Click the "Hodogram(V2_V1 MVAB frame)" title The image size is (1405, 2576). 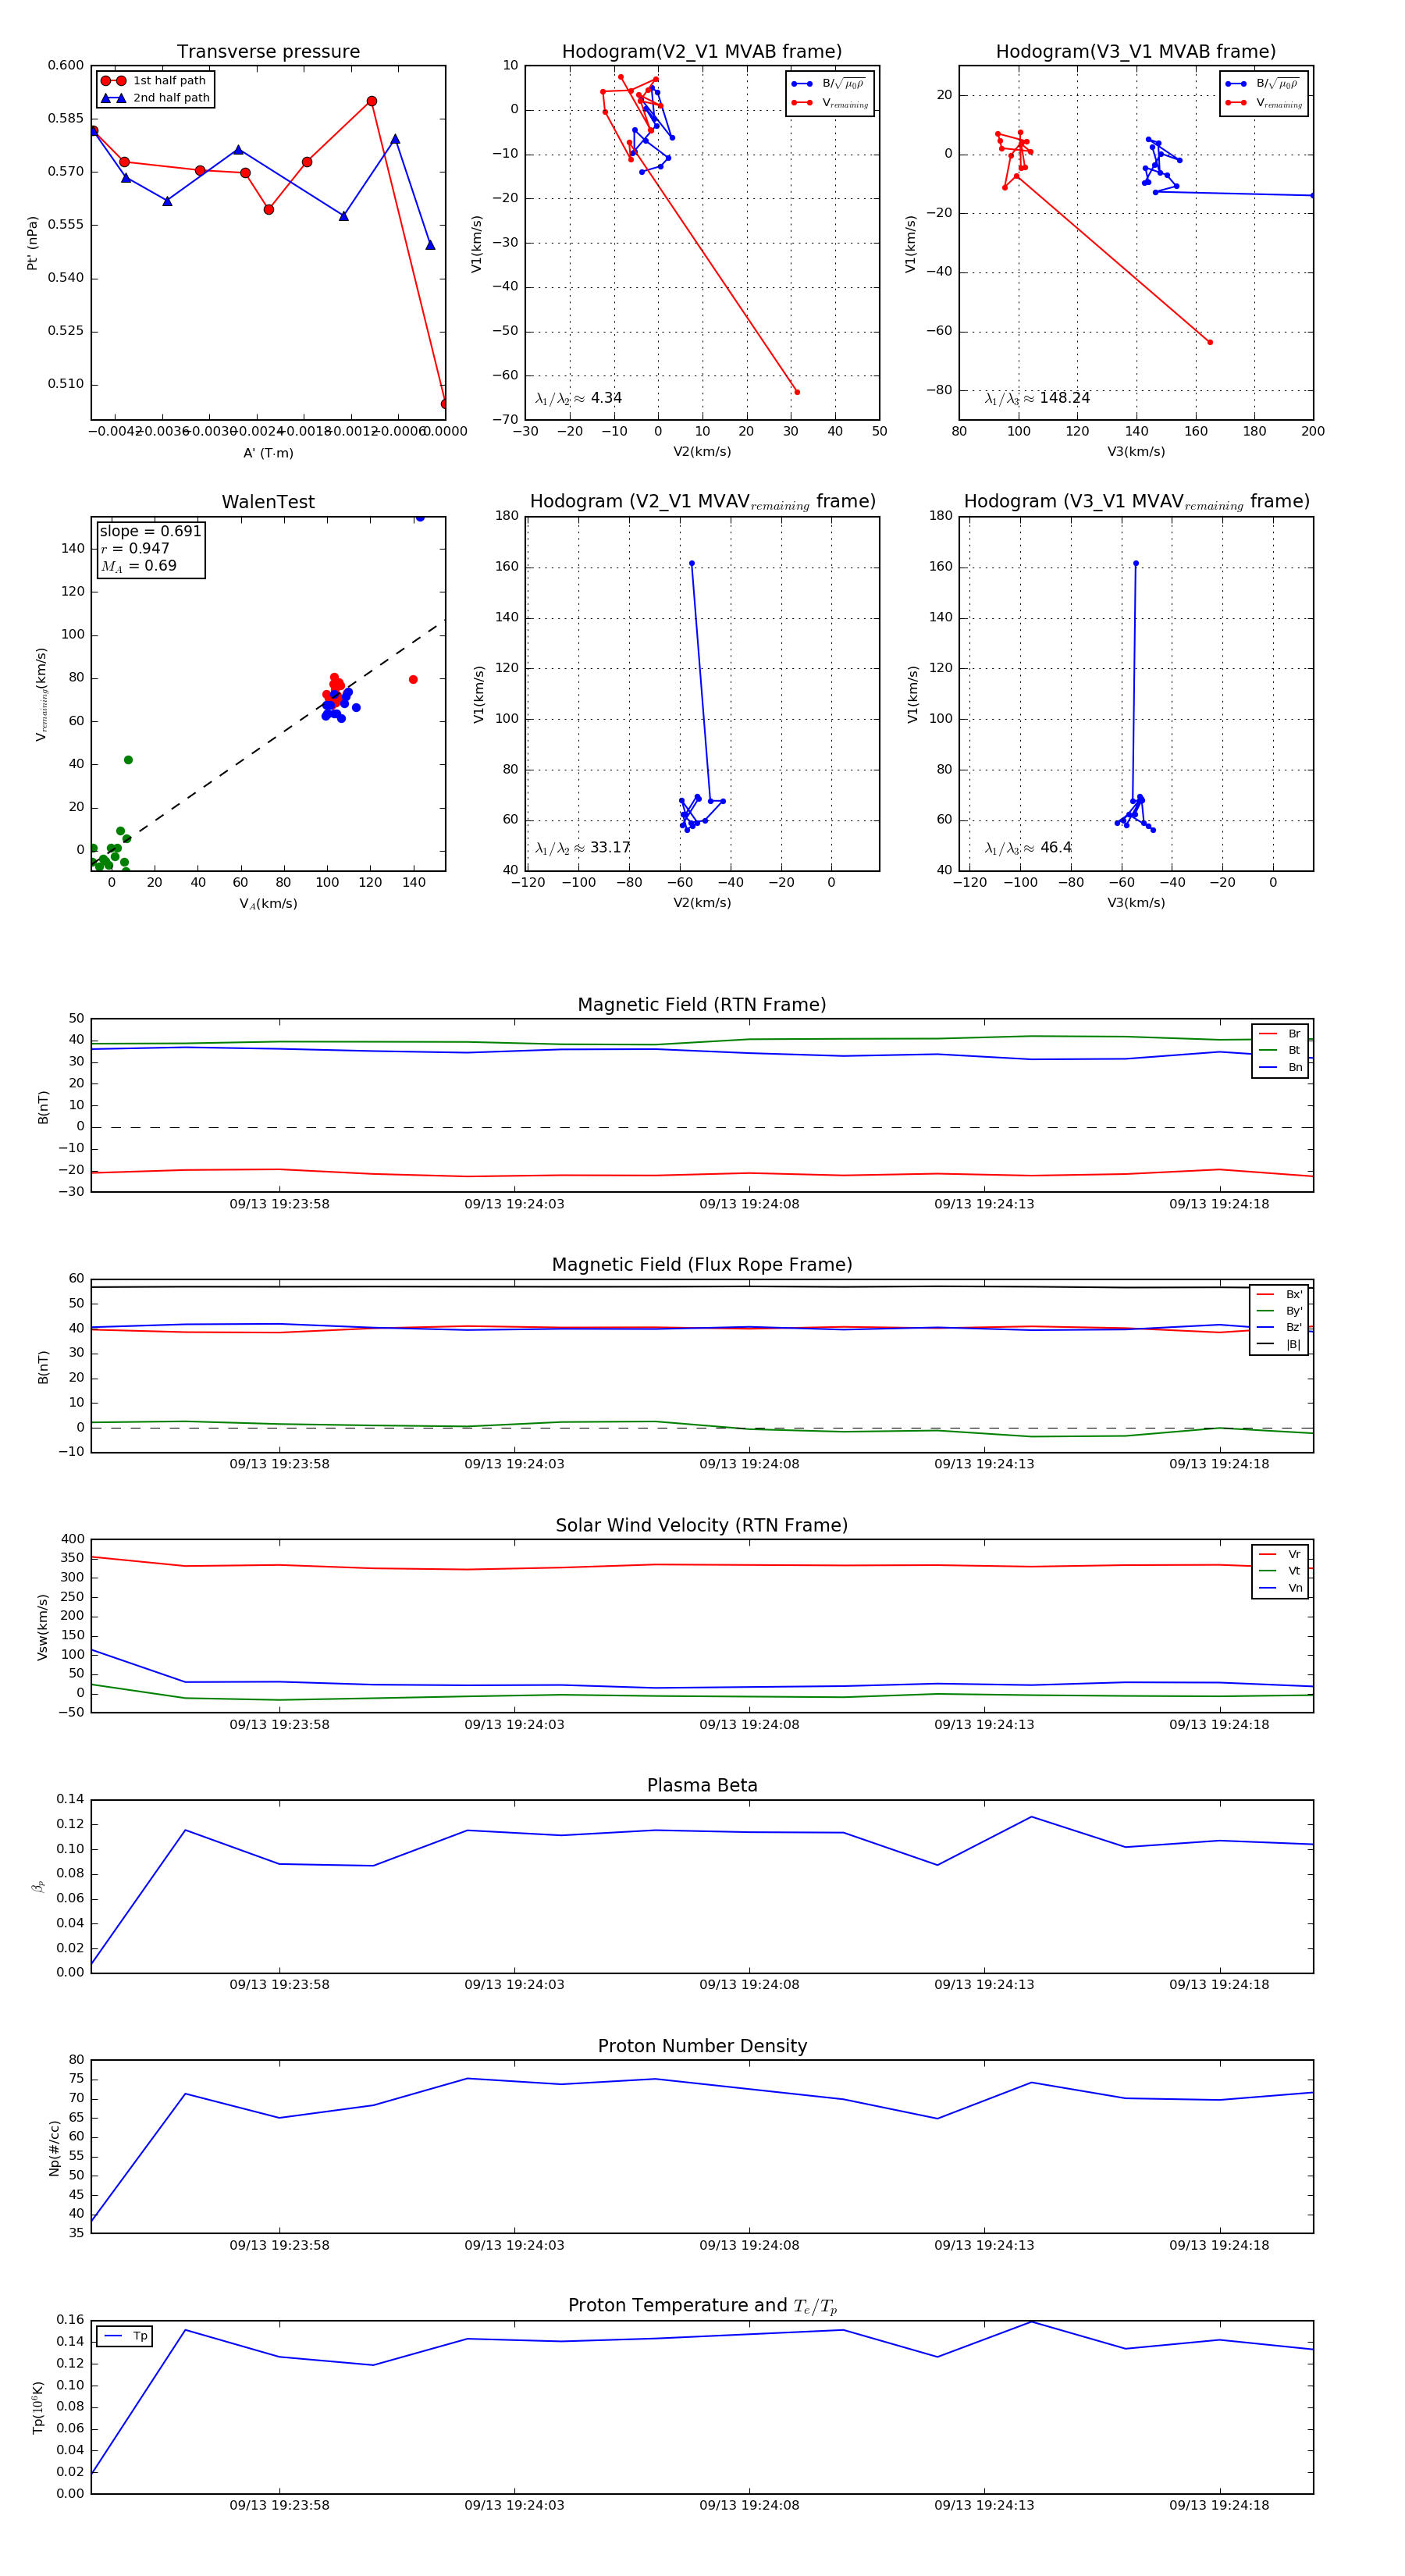pyautogui.click(x=702, y=52)
